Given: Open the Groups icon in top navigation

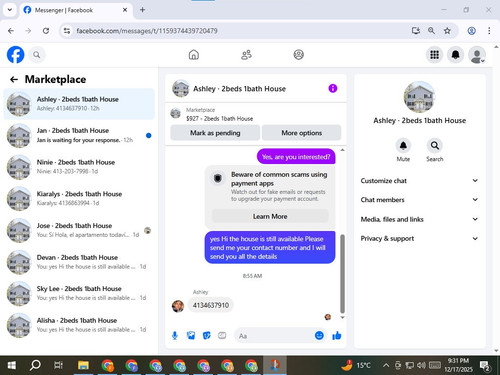Looking at the screenshot, I should (x=299, y=54).
